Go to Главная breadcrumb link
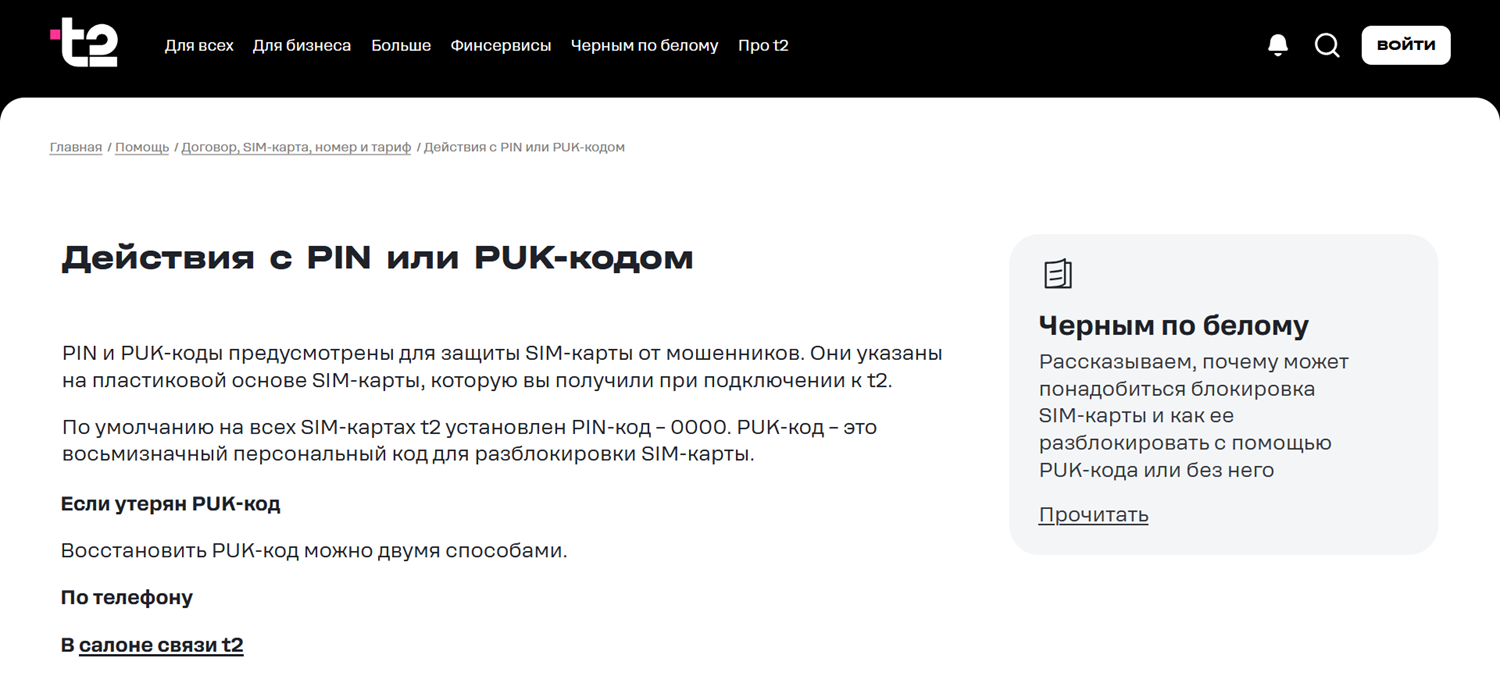The width and height of the screenshot is (1500, 690). point(76,147)
